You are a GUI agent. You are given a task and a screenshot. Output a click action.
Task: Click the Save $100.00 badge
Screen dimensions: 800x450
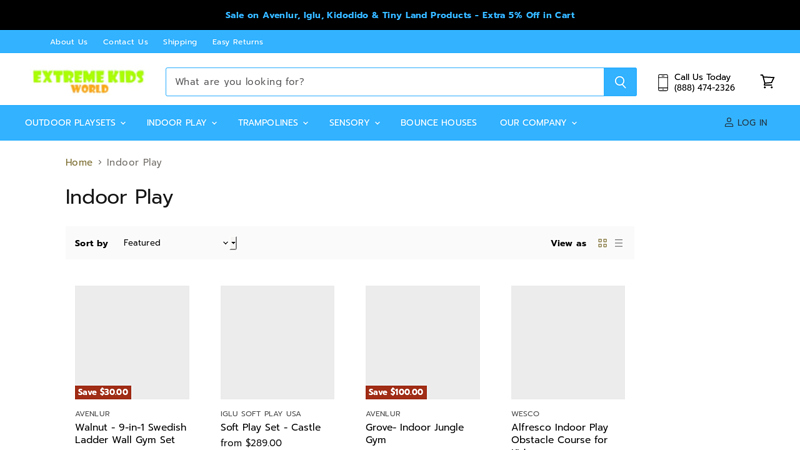[x=396, y=392]
